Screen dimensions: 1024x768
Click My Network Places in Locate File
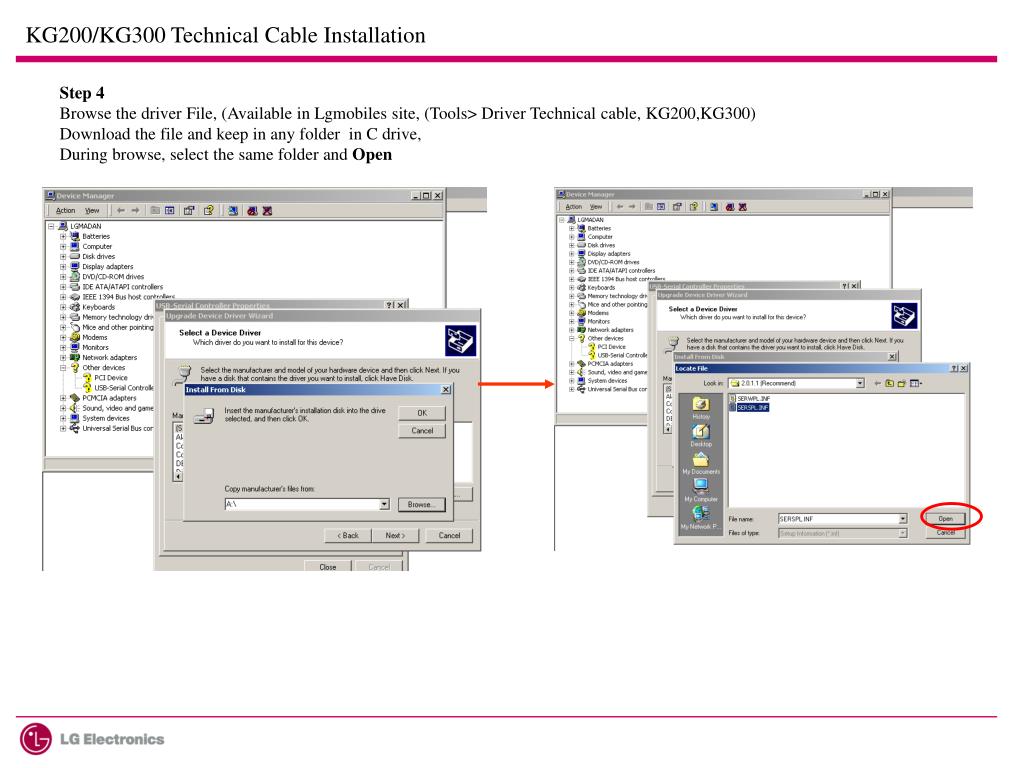tap(701, 518)
